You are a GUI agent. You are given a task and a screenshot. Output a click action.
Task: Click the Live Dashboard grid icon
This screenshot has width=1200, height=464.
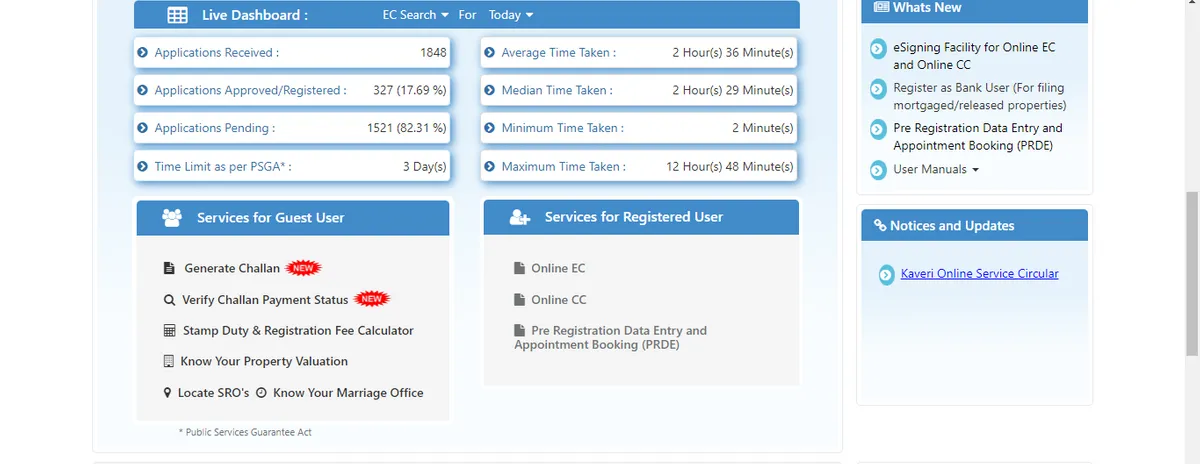[x=177, y=15]
